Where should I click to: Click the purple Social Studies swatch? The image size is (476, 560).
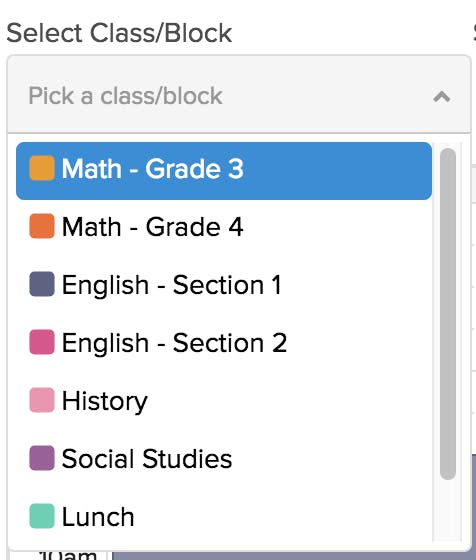click(x=42, y=458)
